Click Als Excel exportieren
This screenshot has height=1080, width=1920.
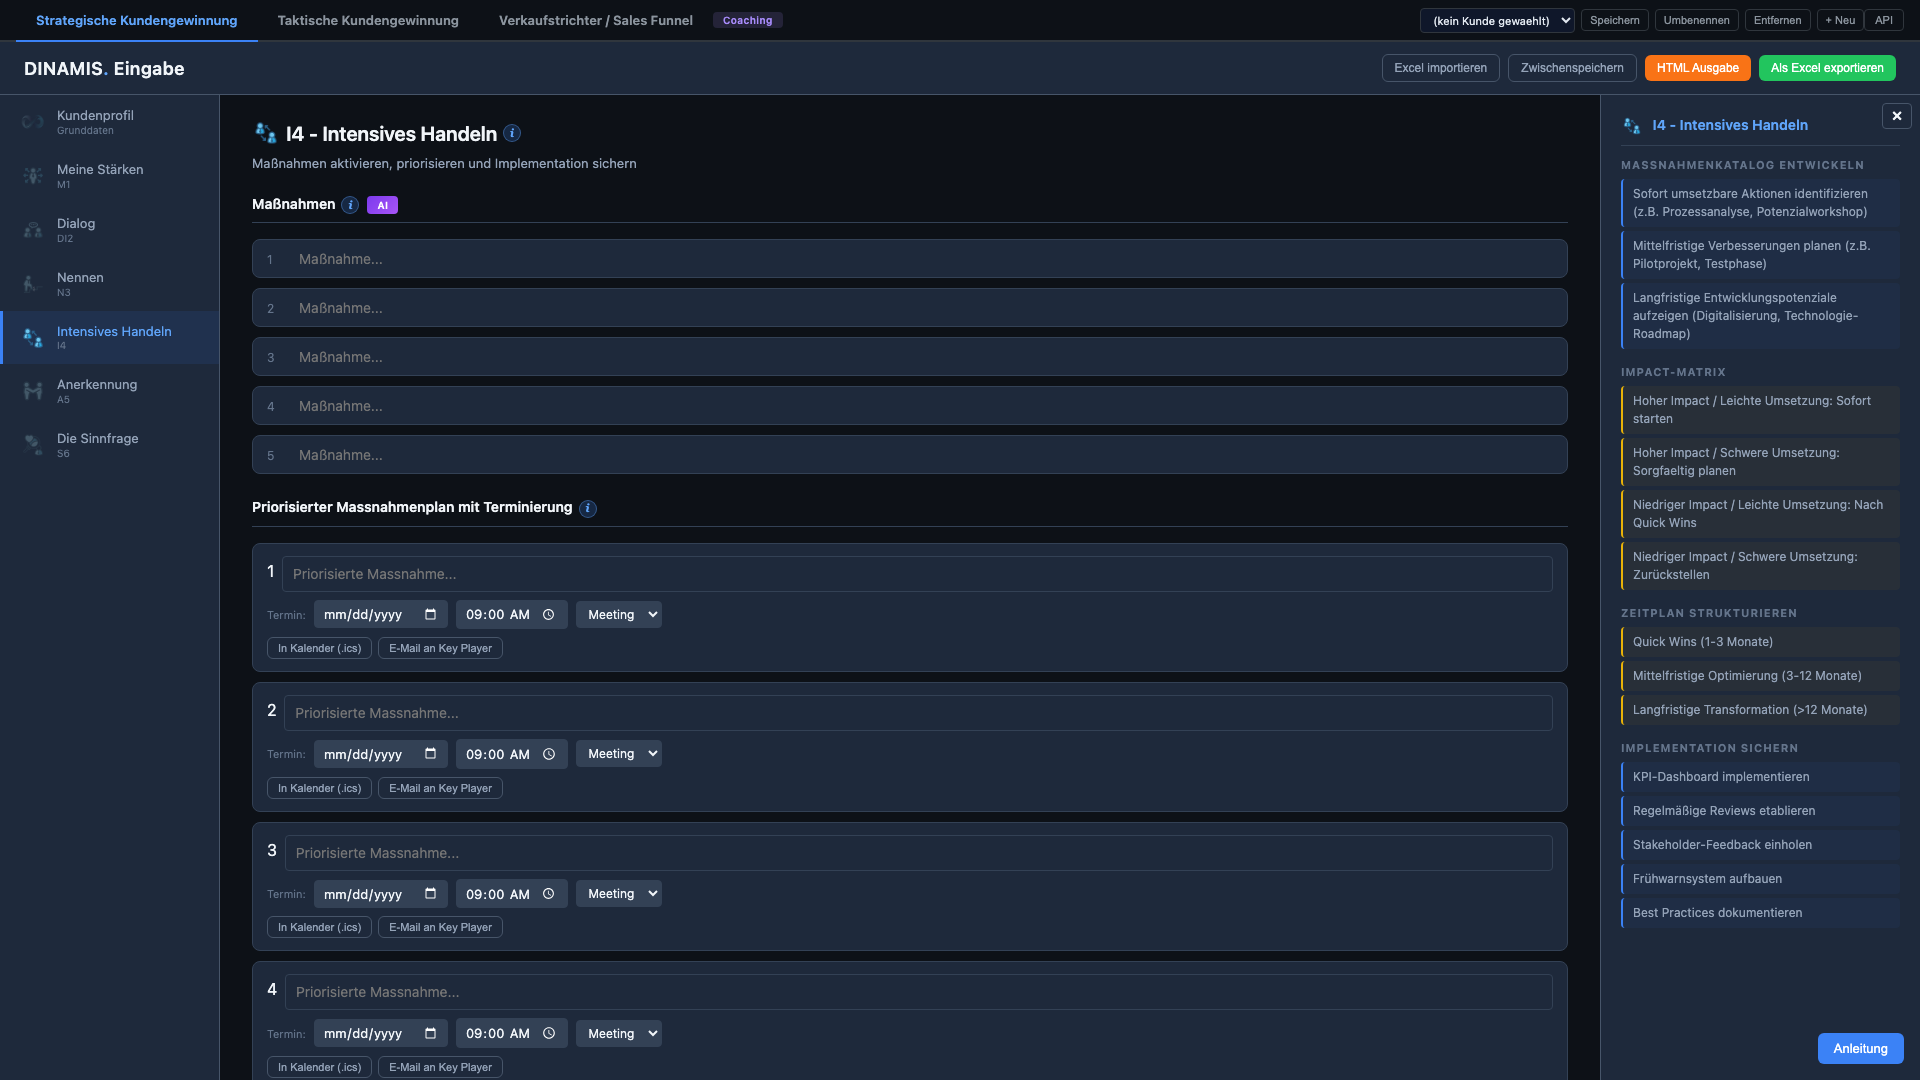coord(1827,68)
